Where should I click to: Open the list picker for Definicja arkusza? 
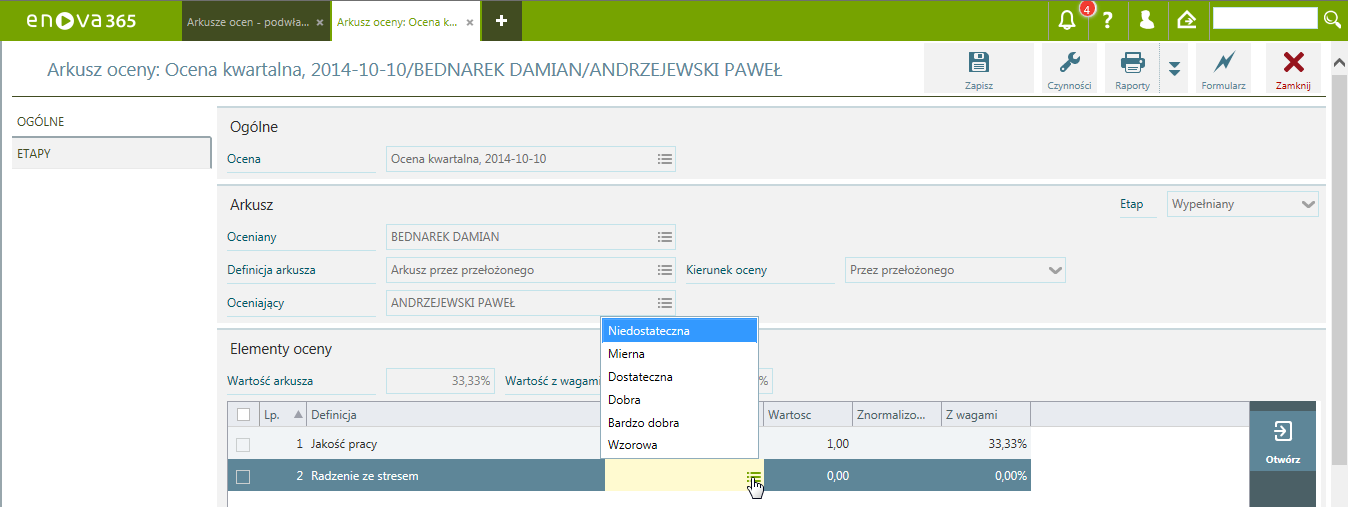pos(665,270)
